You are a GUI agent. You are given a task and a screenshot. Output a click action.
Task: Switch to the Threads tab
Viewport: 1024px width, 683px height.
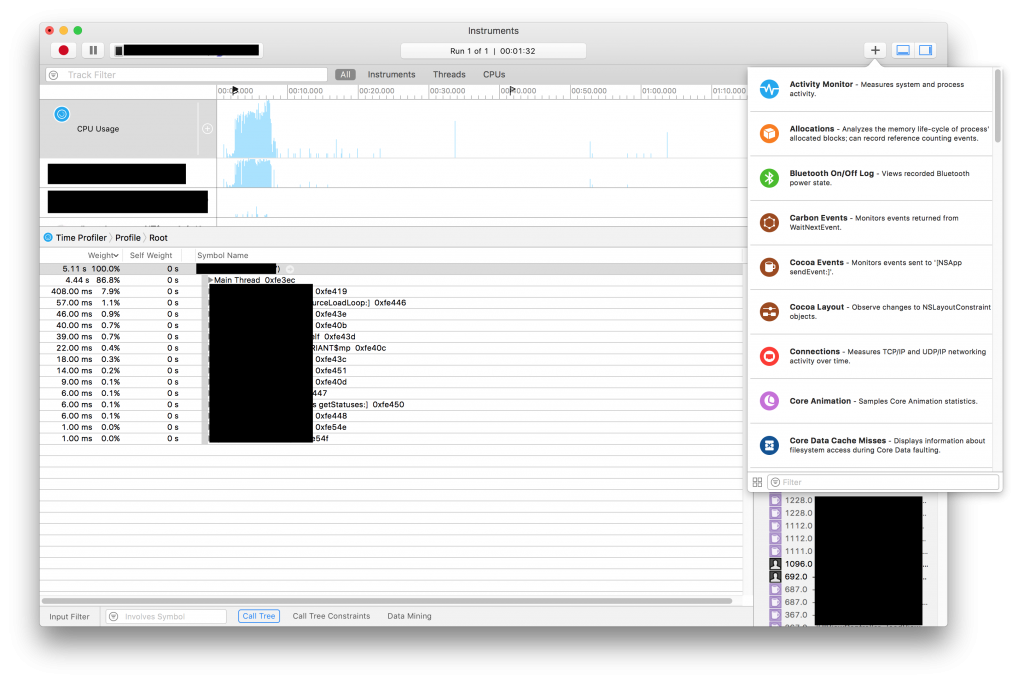click(449, 74)
